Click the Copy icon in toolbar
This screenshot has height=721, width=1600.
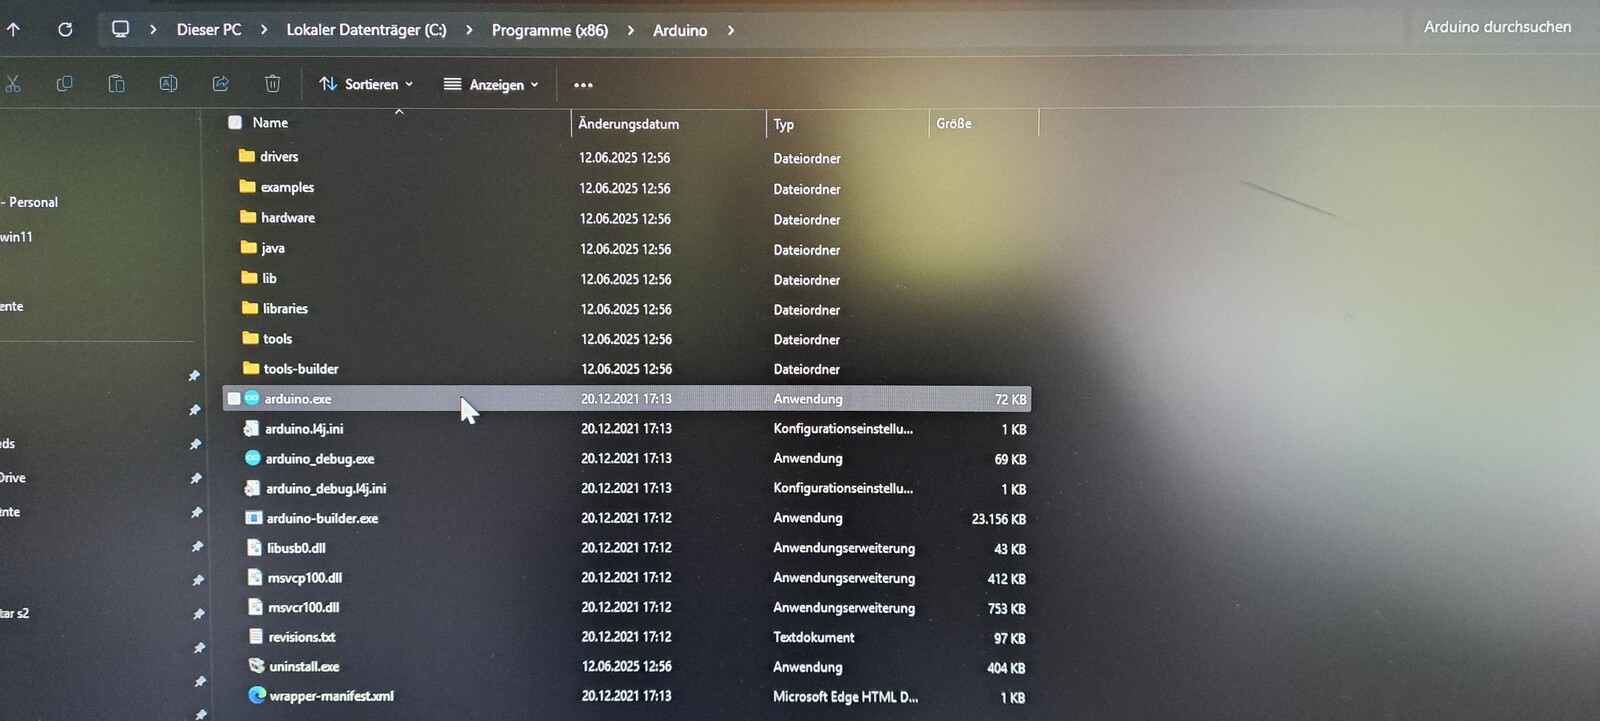tap(65, 84)
